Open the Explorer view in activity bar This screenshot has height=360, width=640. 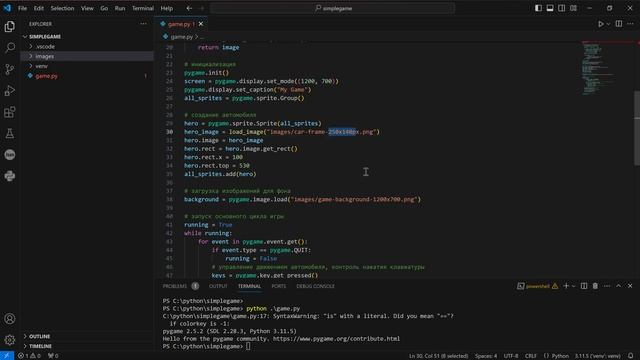point(10,27)
